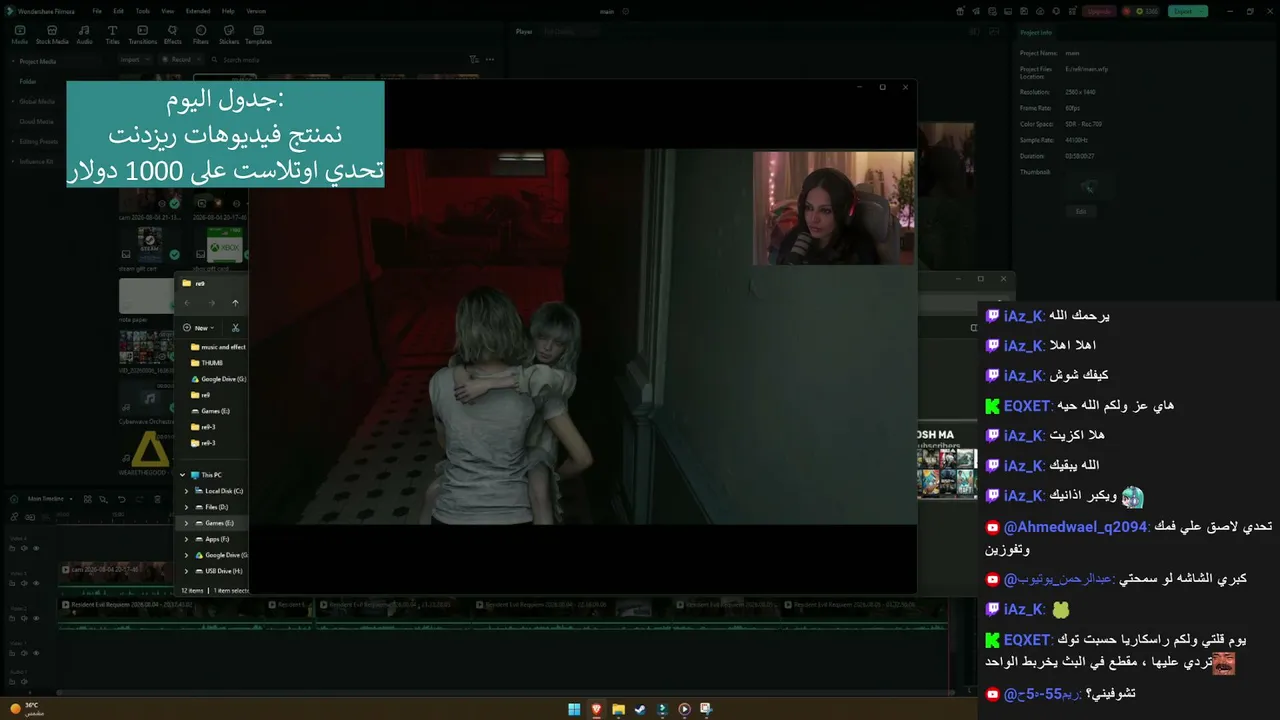Collapse This PC in Explorer
This screenshot has width=1280, height=720.
[x=182, y=475]
